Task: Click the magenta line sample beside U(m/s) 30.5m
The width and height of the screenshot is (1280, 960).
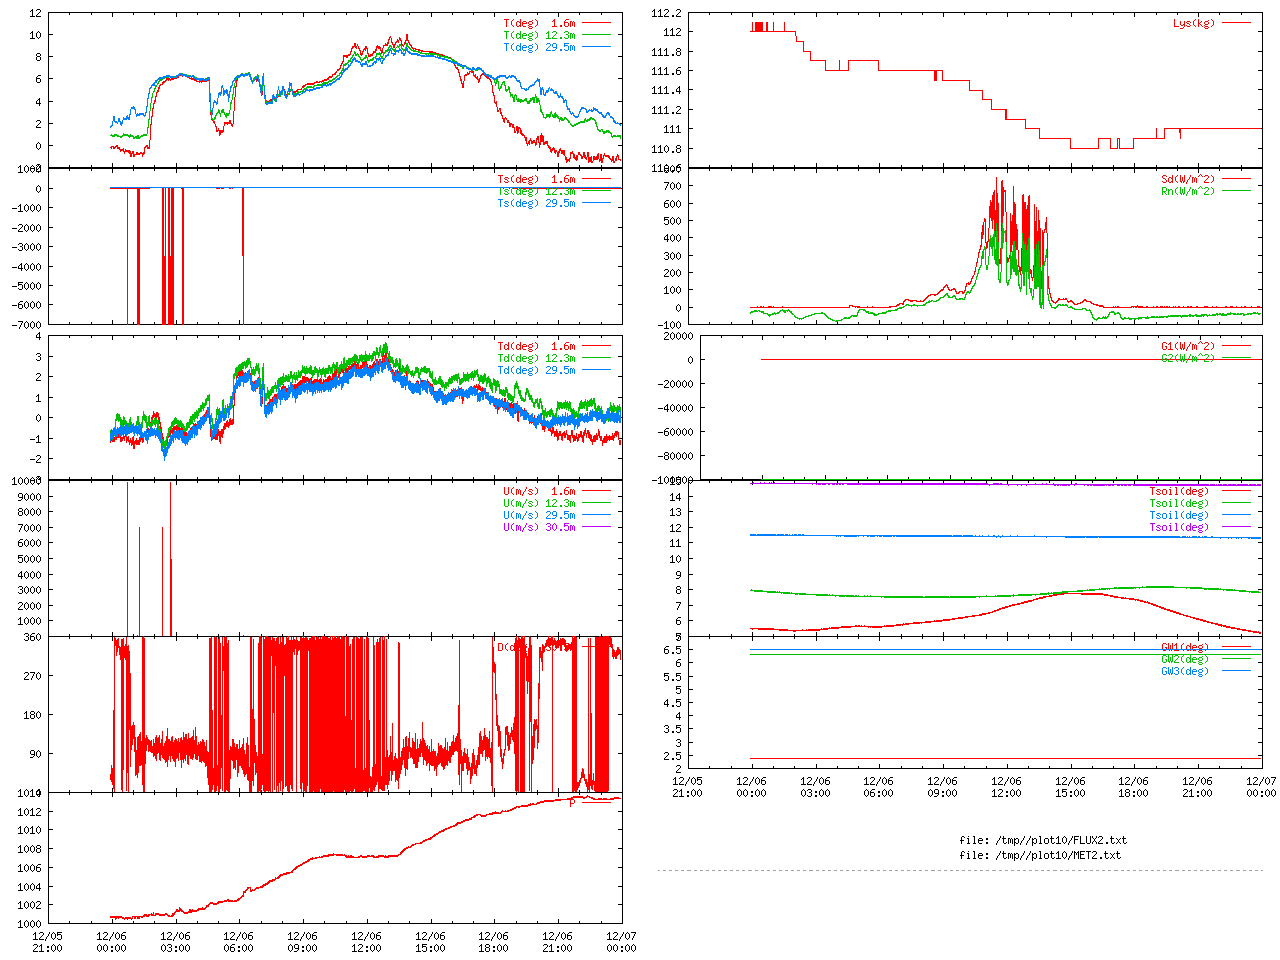Action: coord(596,527)
